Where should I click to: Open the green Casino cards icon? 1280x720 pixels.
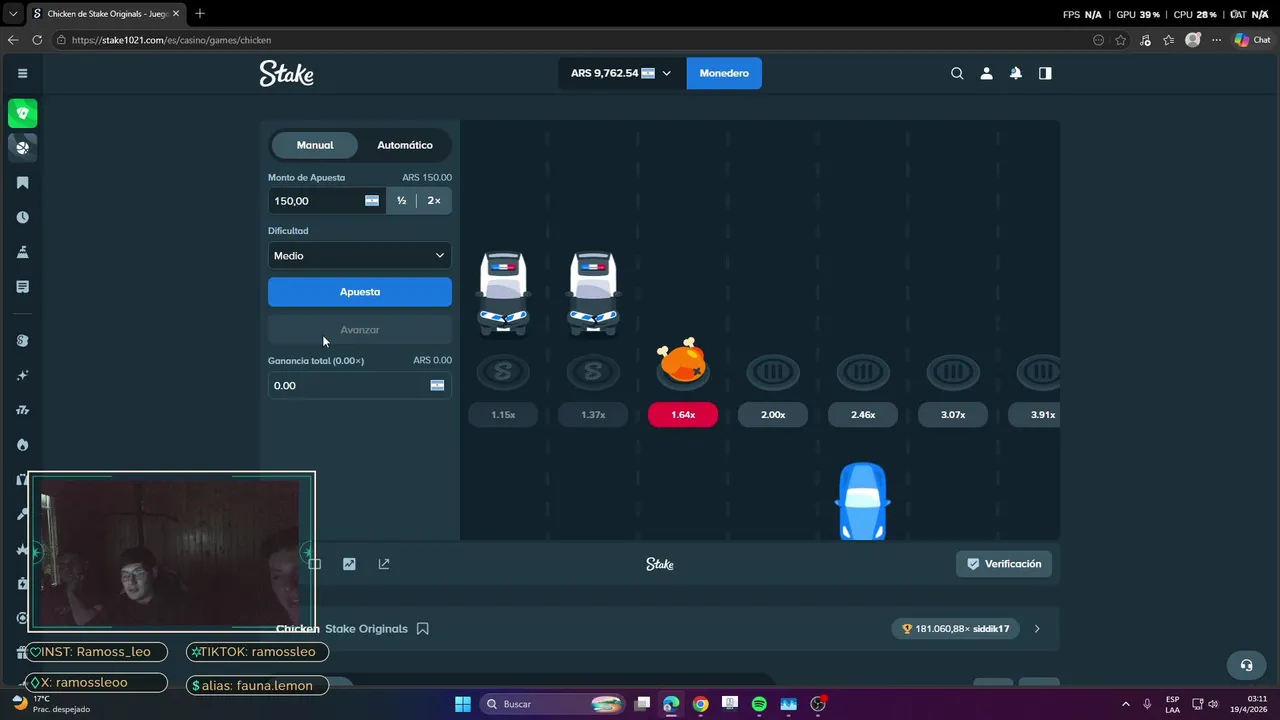pyautogui.click(x=22, y=113)
